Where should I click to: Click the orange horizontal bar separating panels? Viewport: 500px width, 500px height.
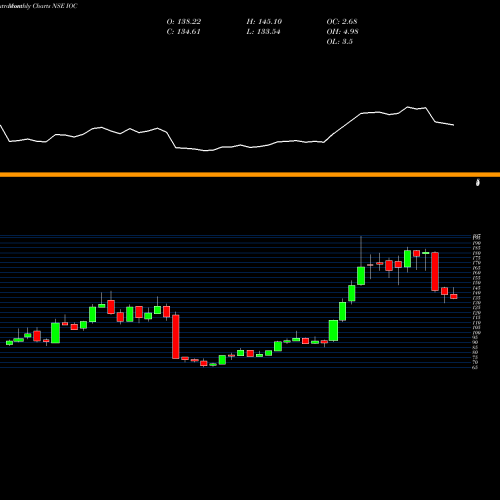250,174
